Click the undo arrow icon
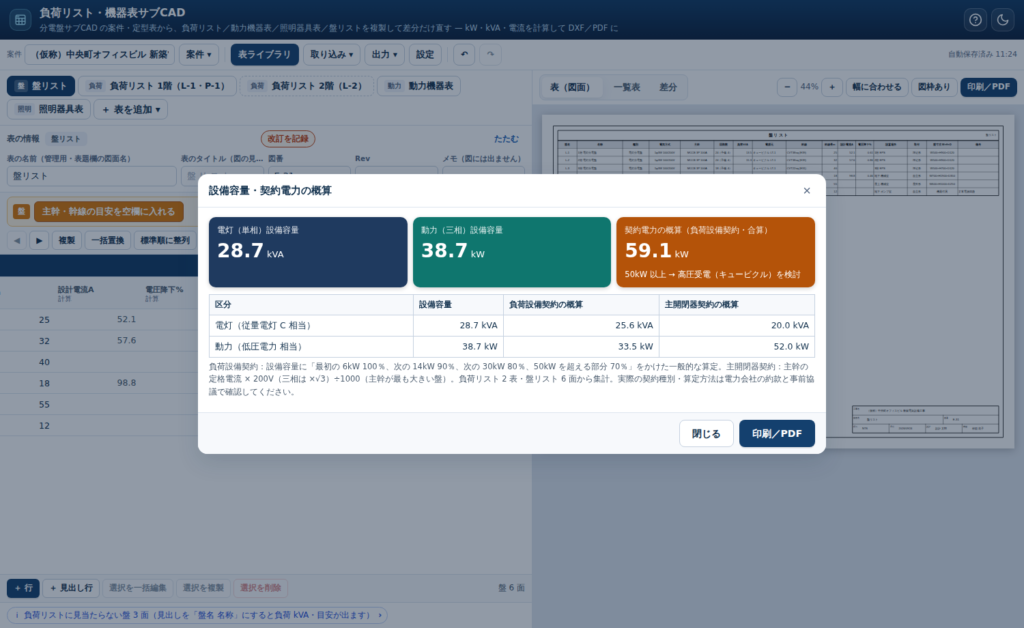The image size is (1024, 628). tap(464, 54)
